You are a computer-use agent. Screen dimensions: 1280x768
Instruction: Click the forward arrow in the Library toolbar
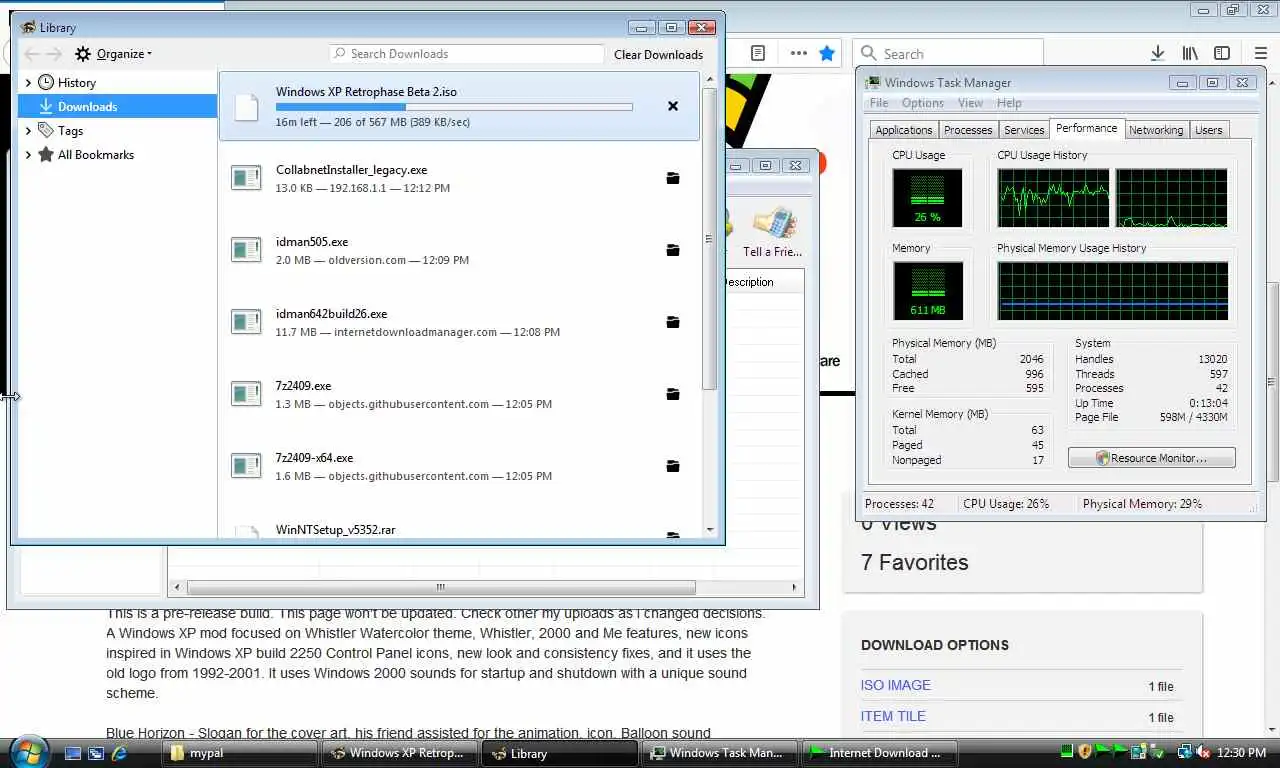[x=54, y=54]
